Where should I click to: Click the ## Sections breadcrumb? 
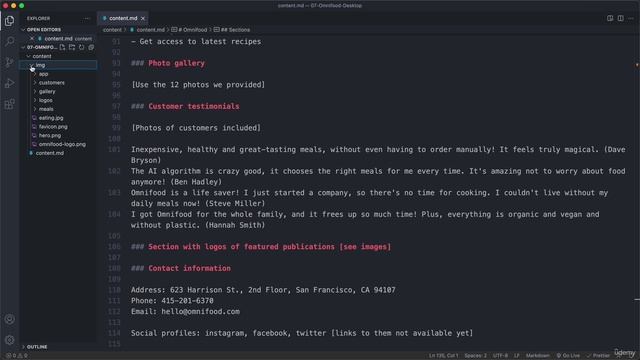click(x=236, y=30)
